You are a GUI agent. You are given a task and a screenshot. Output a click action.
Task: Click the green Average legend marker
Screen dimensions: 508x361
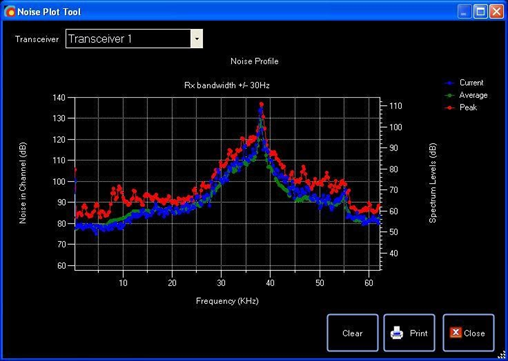[x=450, y=95]
